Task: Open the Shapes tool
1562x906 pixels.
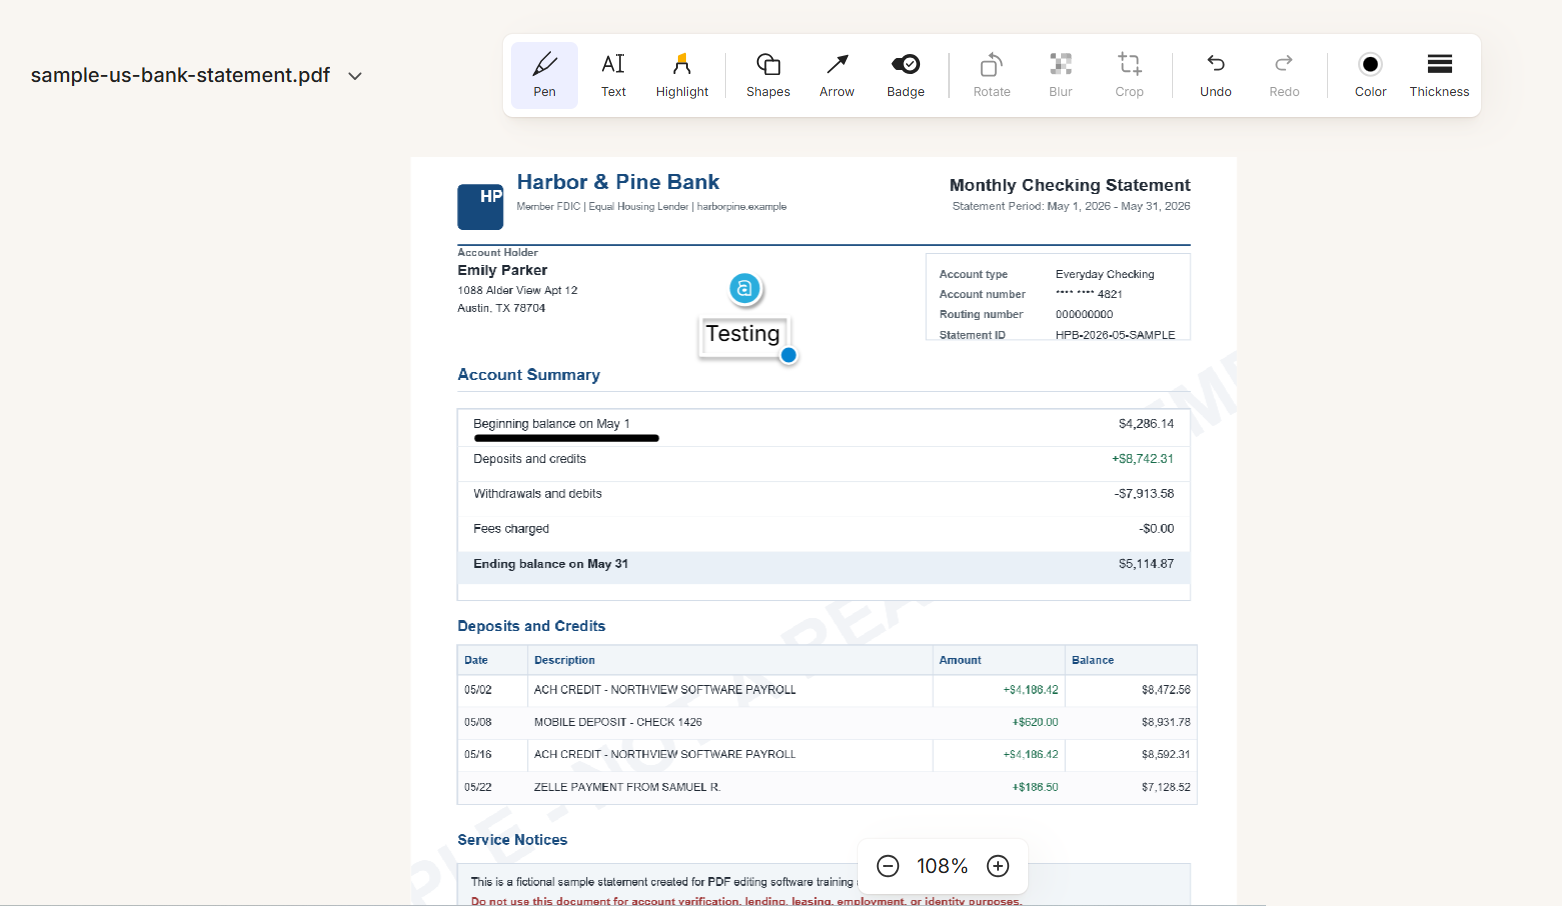Action: tap(768, 75)
